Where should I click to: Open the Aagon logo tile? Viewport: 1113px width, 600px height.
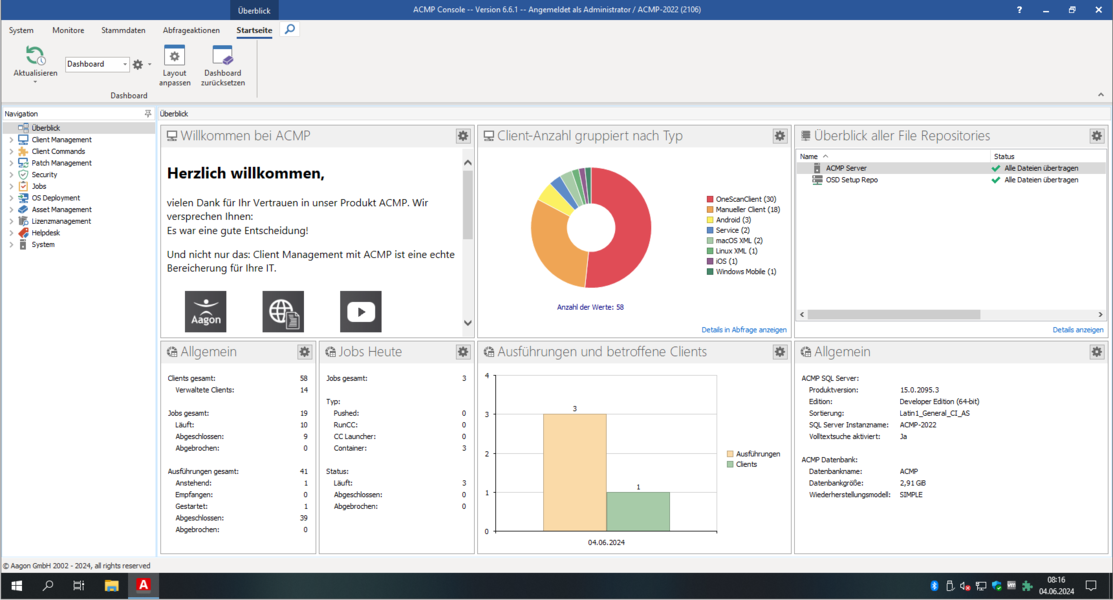tap(205, 312)
